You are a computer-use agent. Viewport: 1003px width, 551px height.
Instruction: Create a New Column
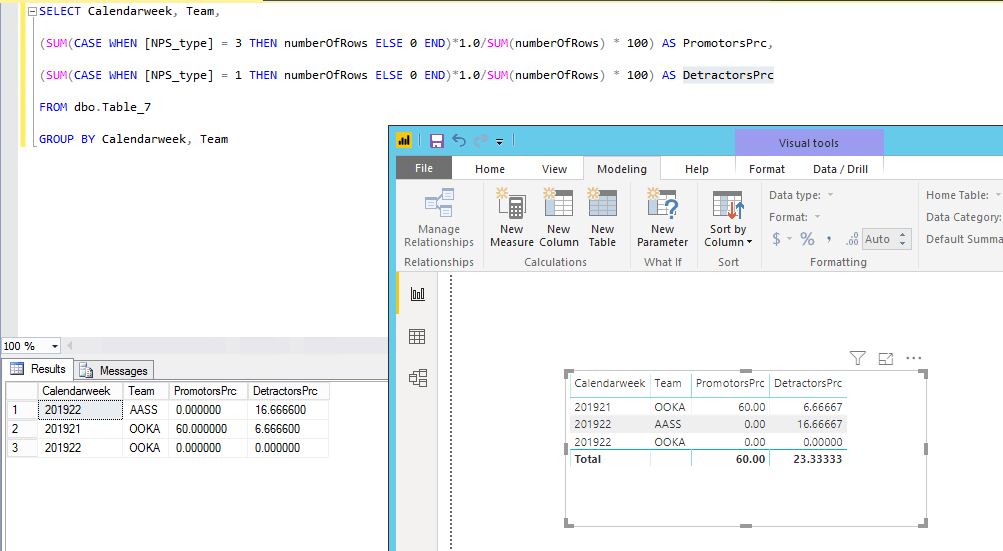pyautogui.click(x=558, y=218)
